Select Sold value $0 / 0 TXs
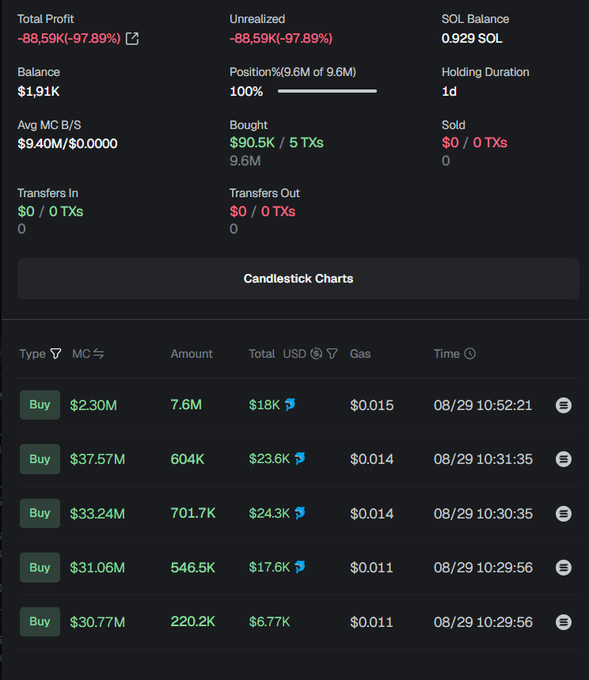The image size is (589, 680). 474,143
